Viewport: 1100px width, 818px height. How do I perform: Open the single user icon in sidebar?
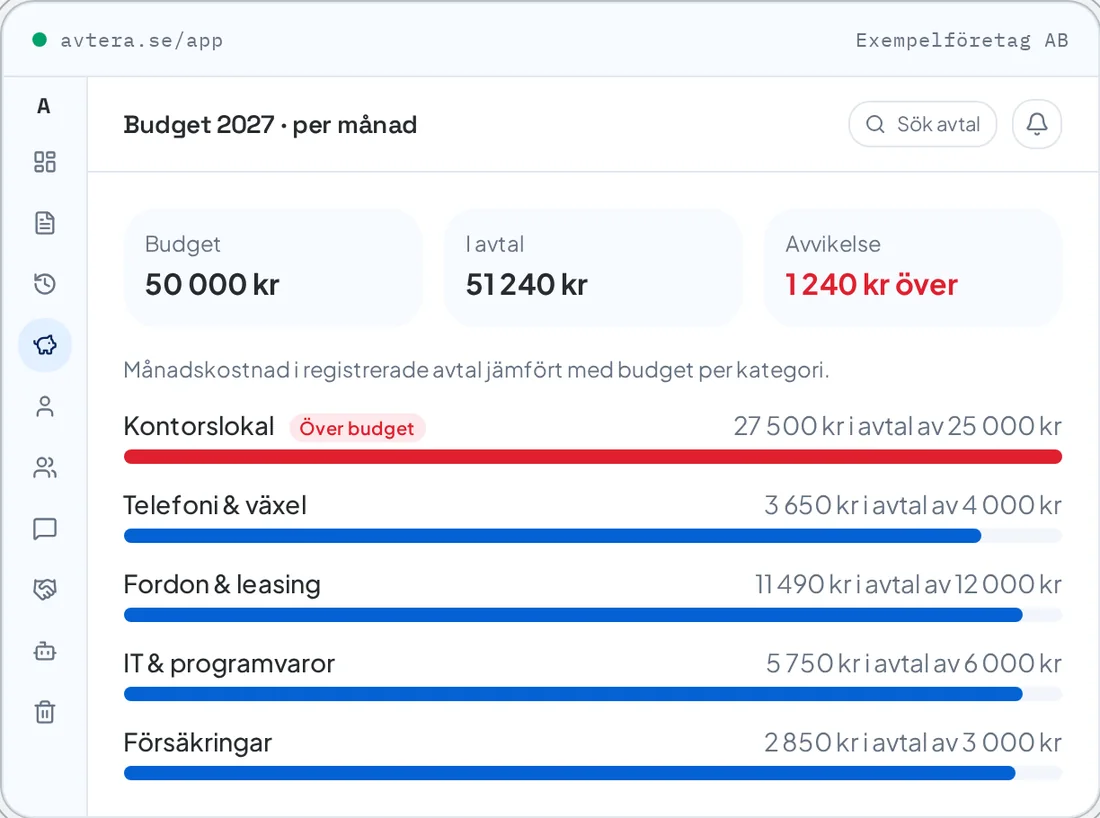point(45,406)
